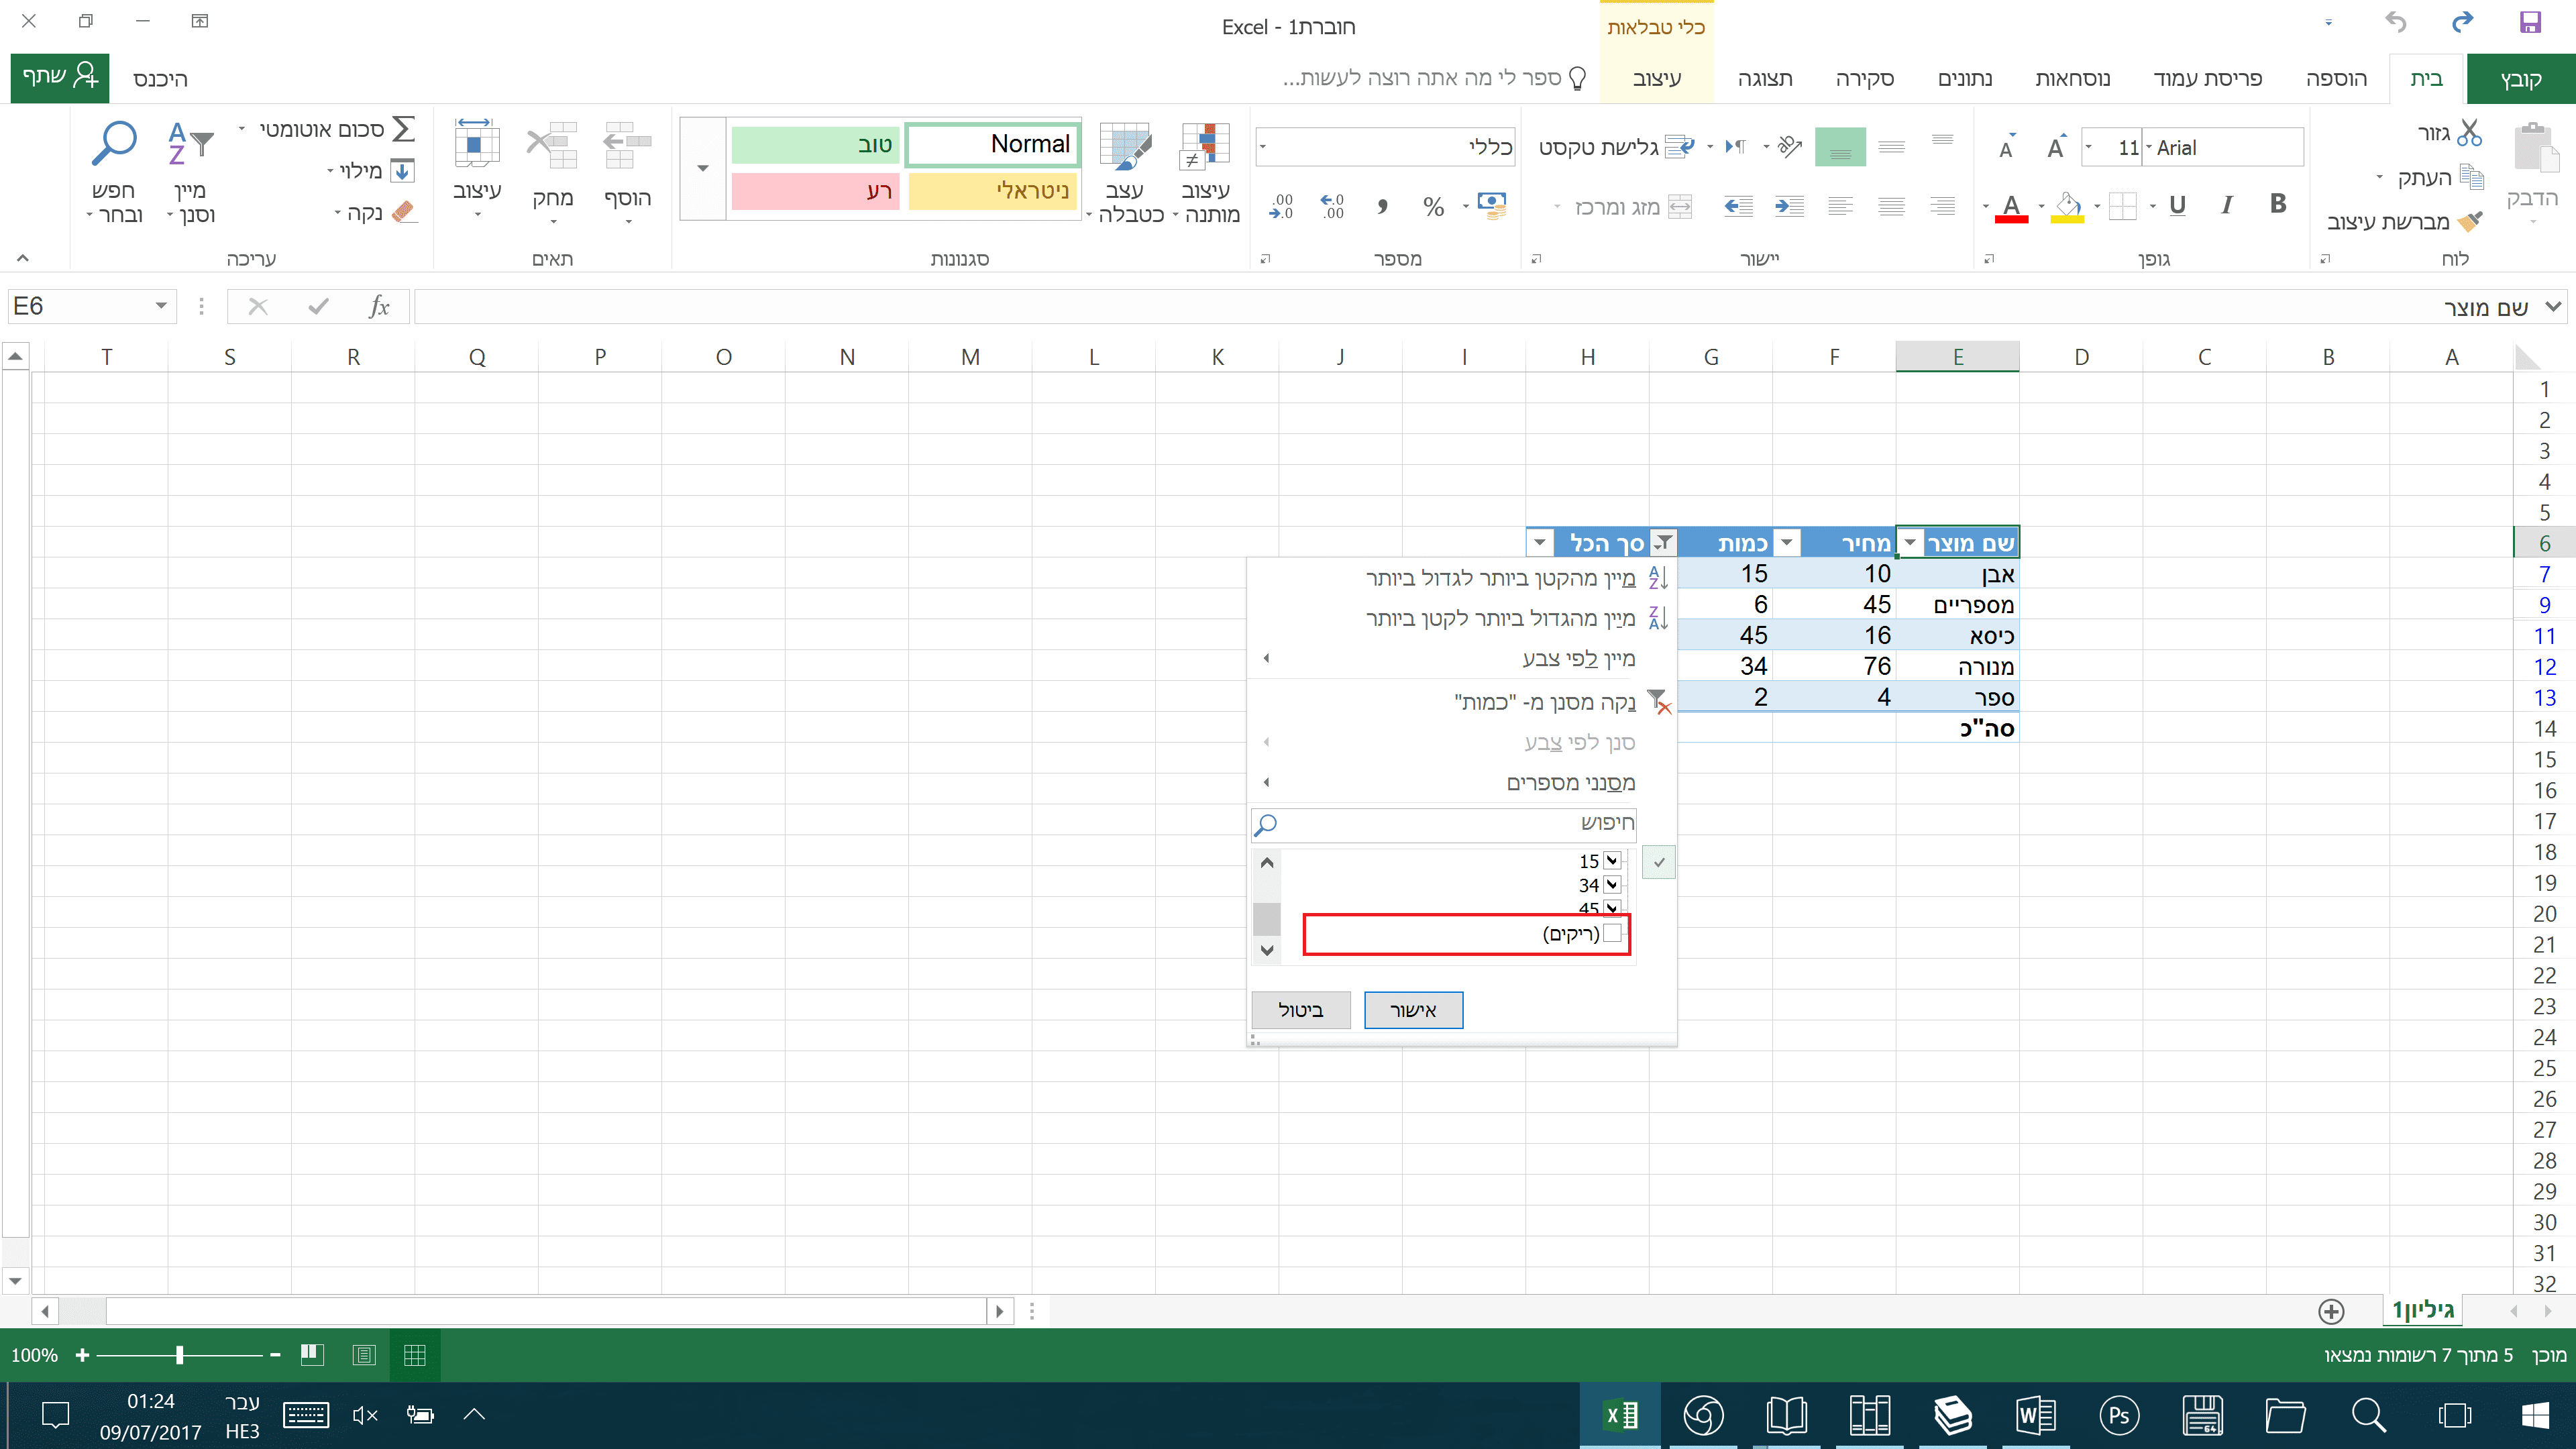Expand the cell styles gallery arrow
The height and width of the screenshot is (1449, 2576).
[702, 168]
